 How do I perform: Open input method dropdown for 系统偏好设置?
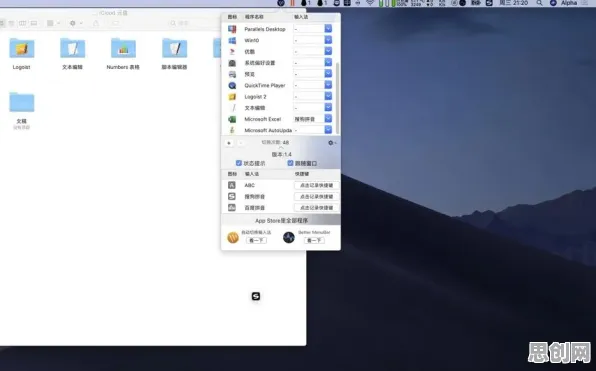[328, 63]
